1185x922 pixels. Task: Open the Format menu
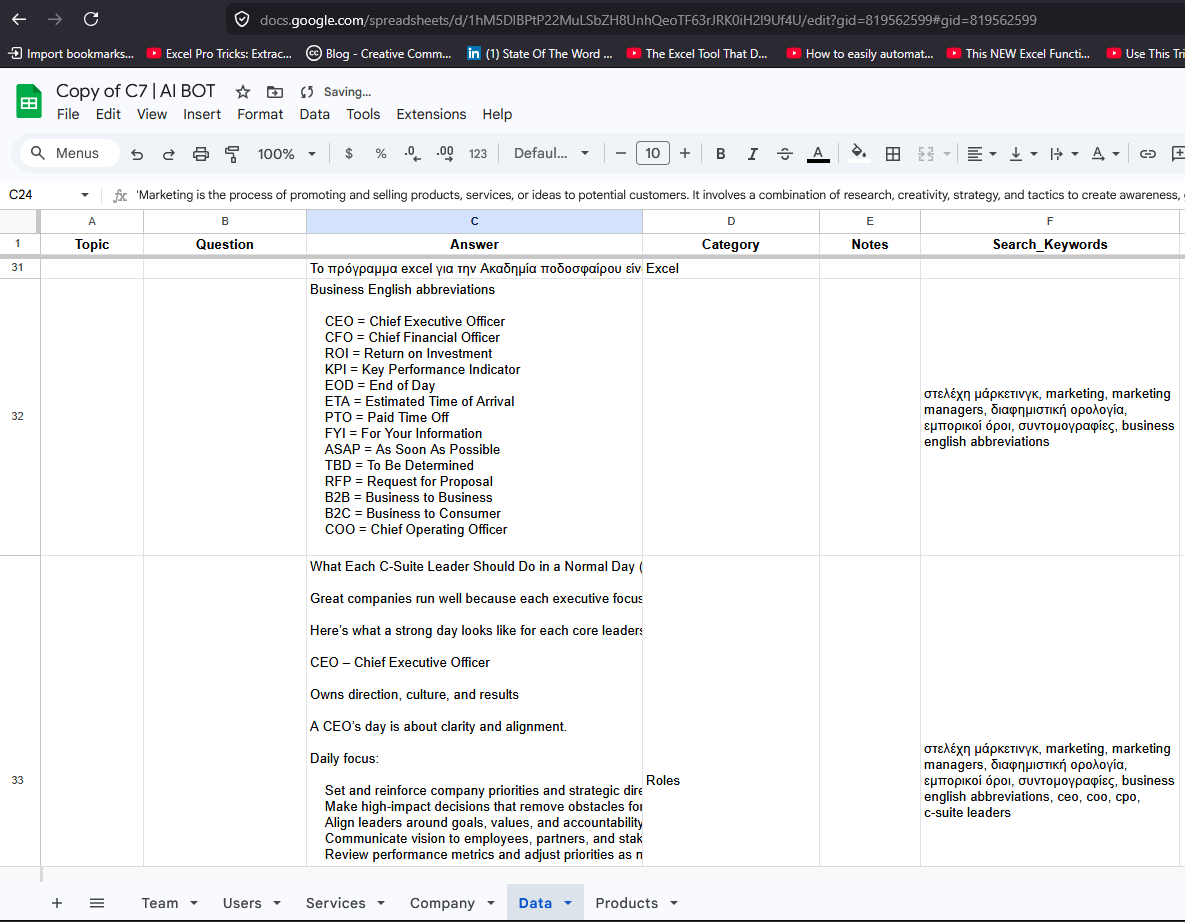[260, 114]
